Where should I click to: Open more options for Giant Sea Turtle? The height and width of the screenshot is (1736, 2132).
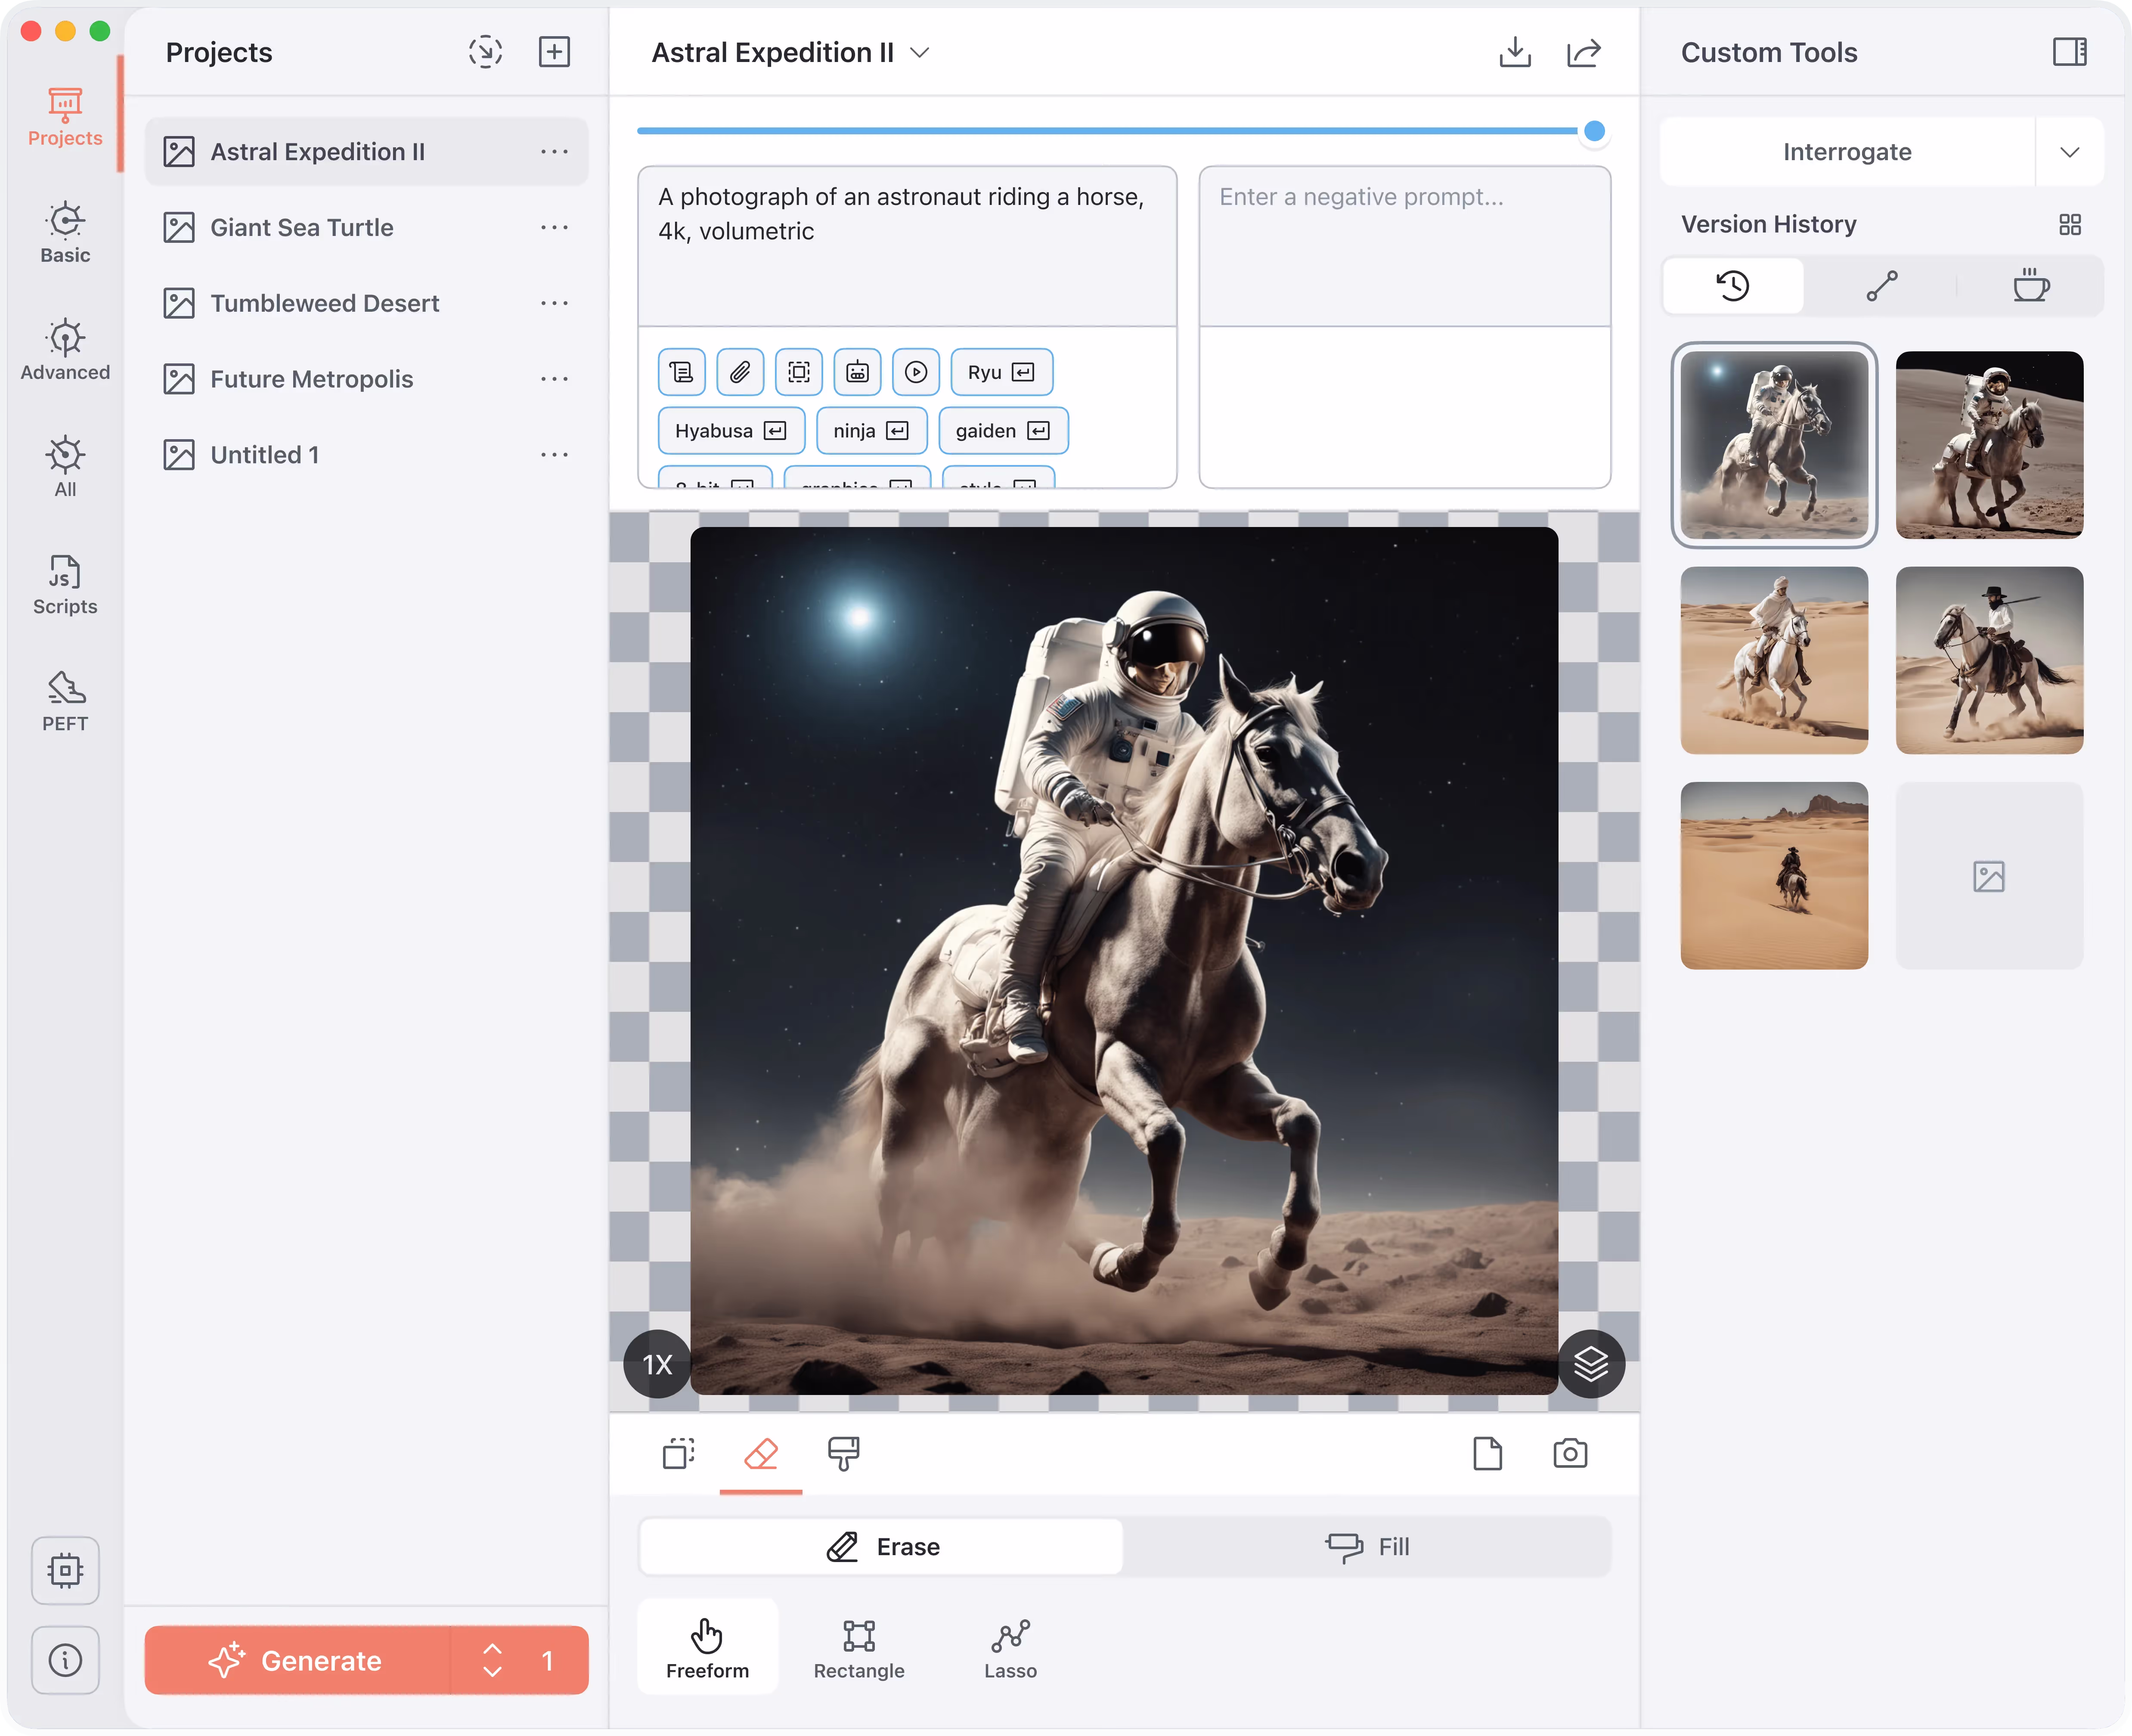tap(554, 228)
